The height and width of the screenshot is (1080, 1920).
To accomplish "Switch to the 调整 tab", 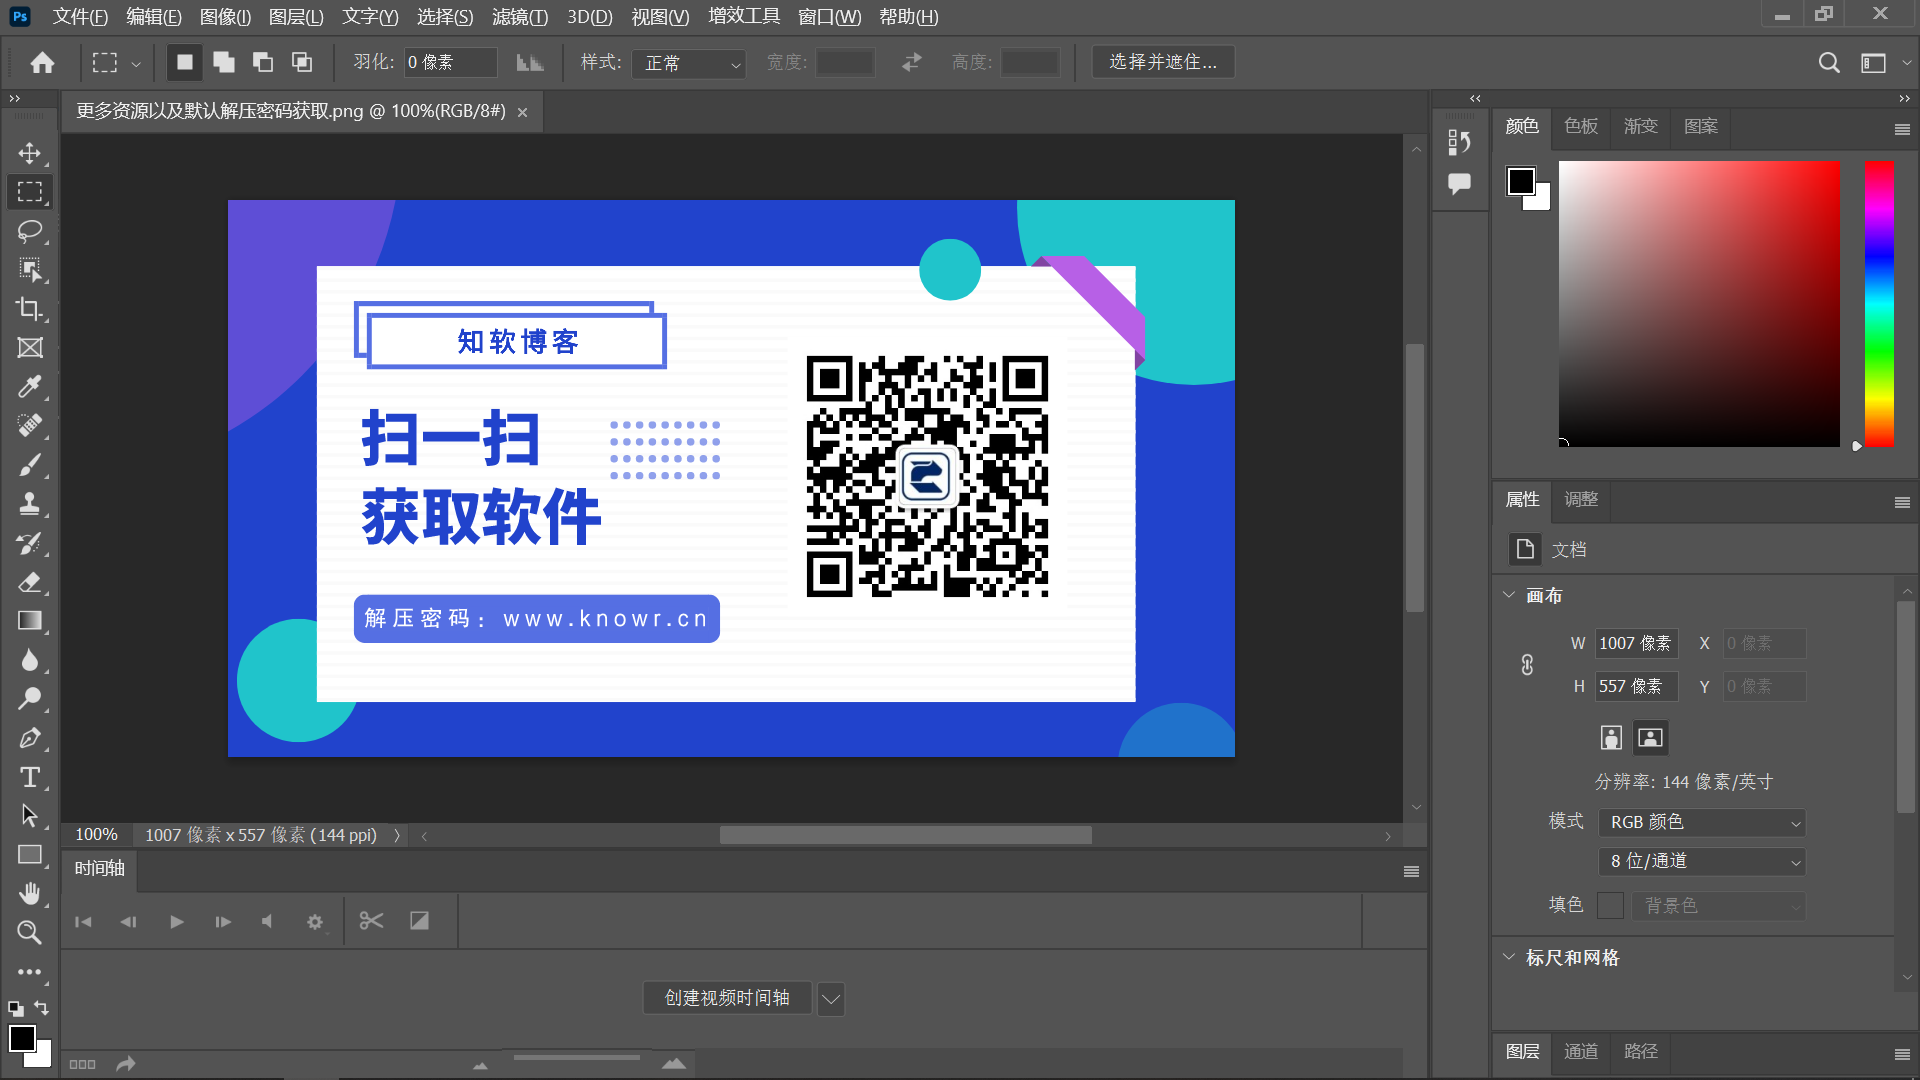I will [1581, 499].
